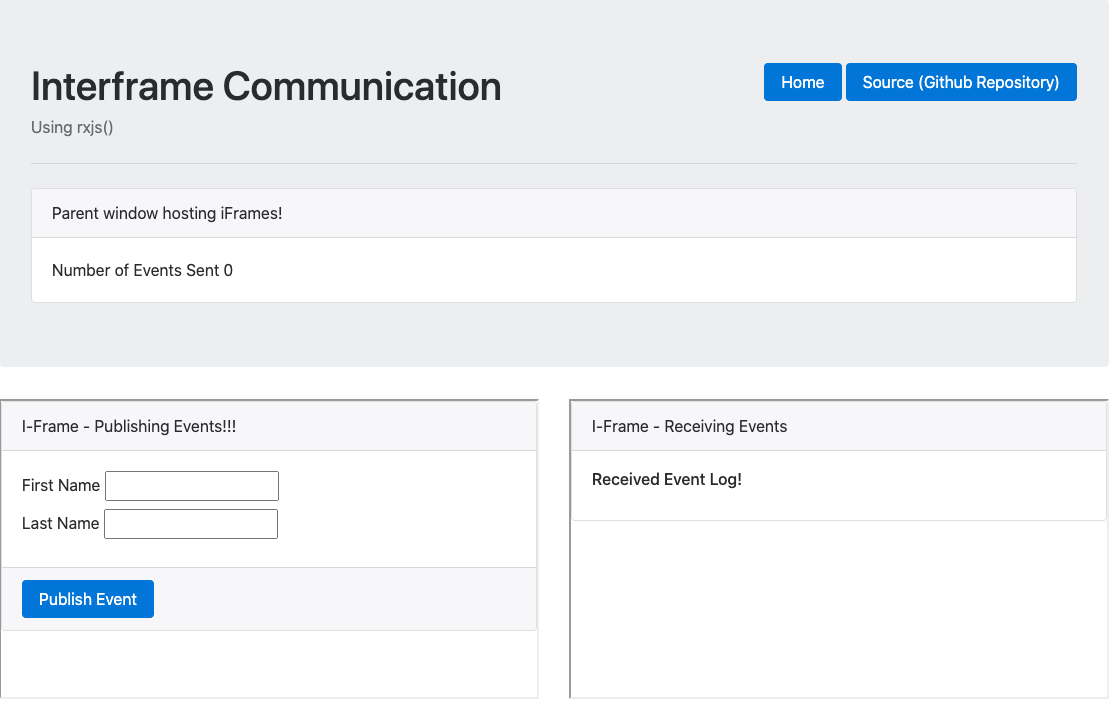The width and height of the screenshot is (1109, 701).
Task: Click the Last Name field label
Action: [60, 523]
